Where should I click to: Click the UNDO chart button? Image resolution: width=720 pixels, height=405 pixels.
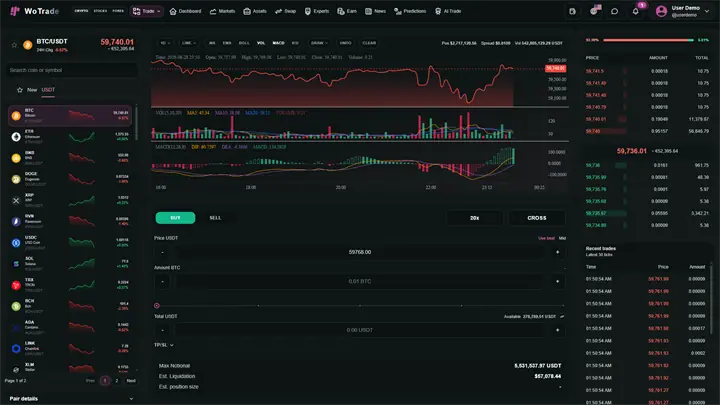(345, 43)
